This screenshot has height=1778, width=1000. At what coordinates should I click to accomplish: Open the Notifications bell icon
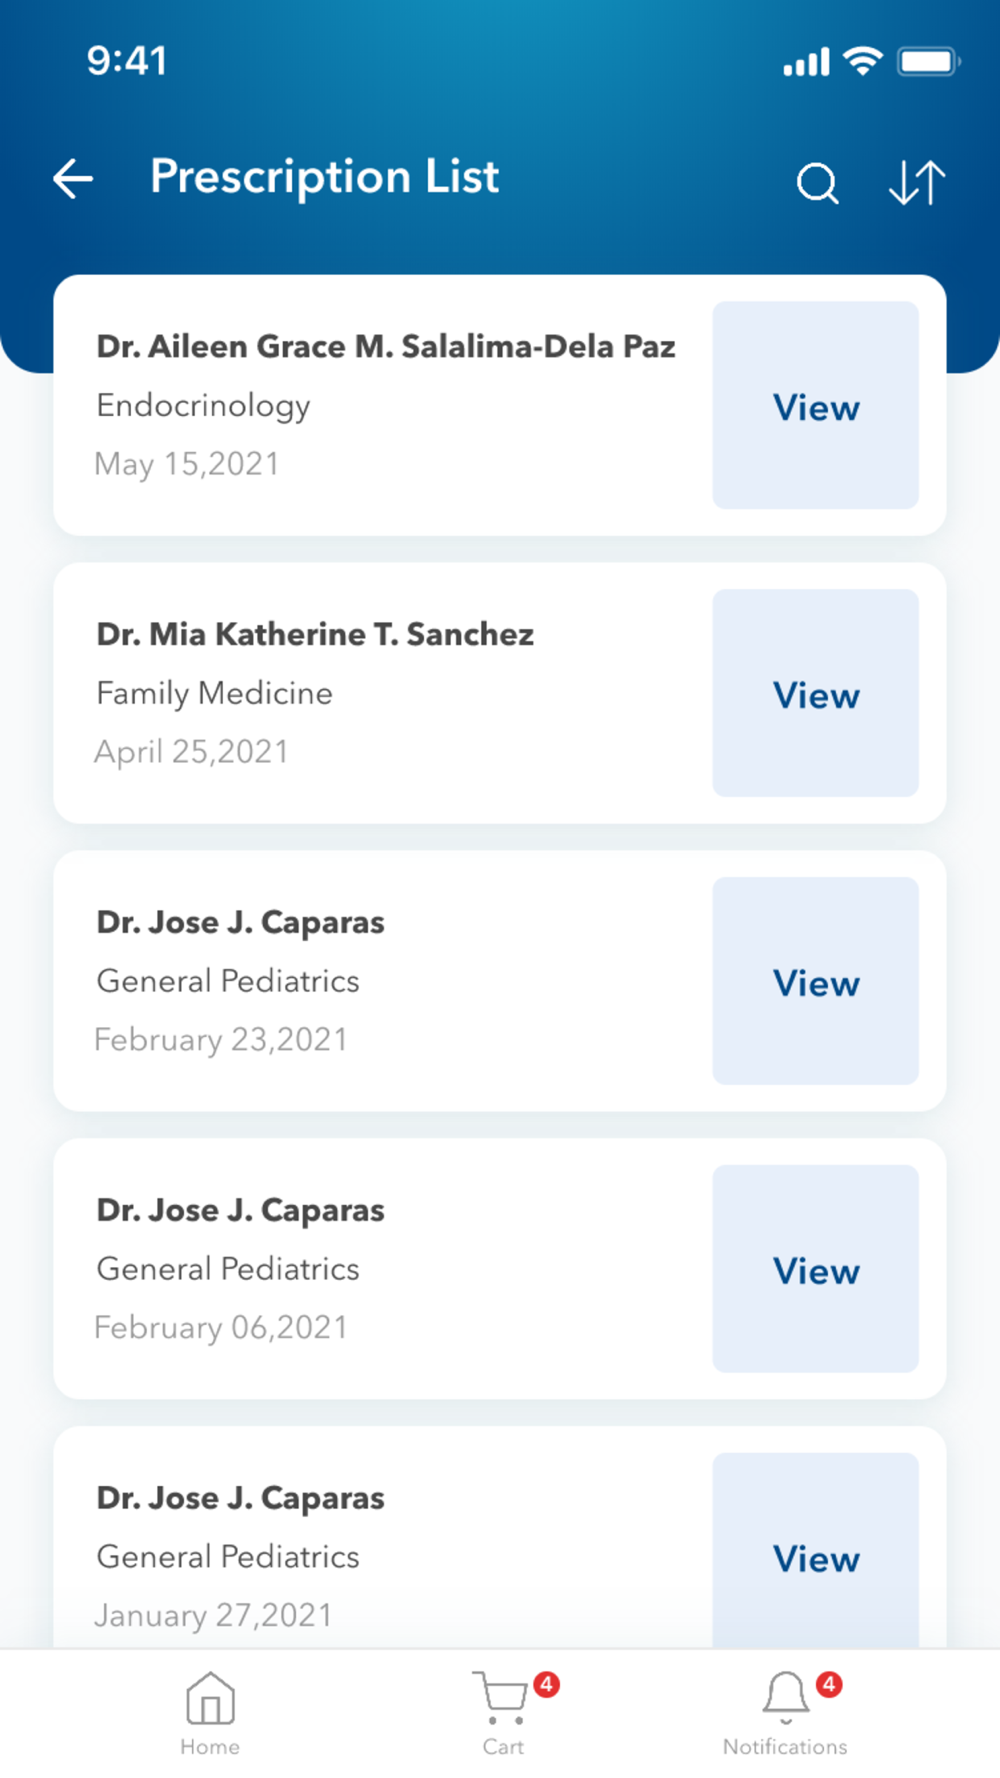786,1697
